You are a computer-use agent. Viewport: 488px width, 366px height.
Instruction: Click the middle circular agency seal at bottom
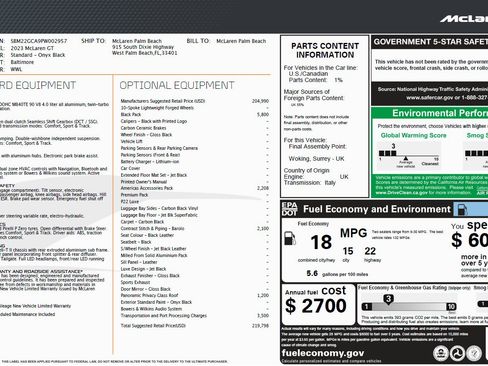(457, 353)
